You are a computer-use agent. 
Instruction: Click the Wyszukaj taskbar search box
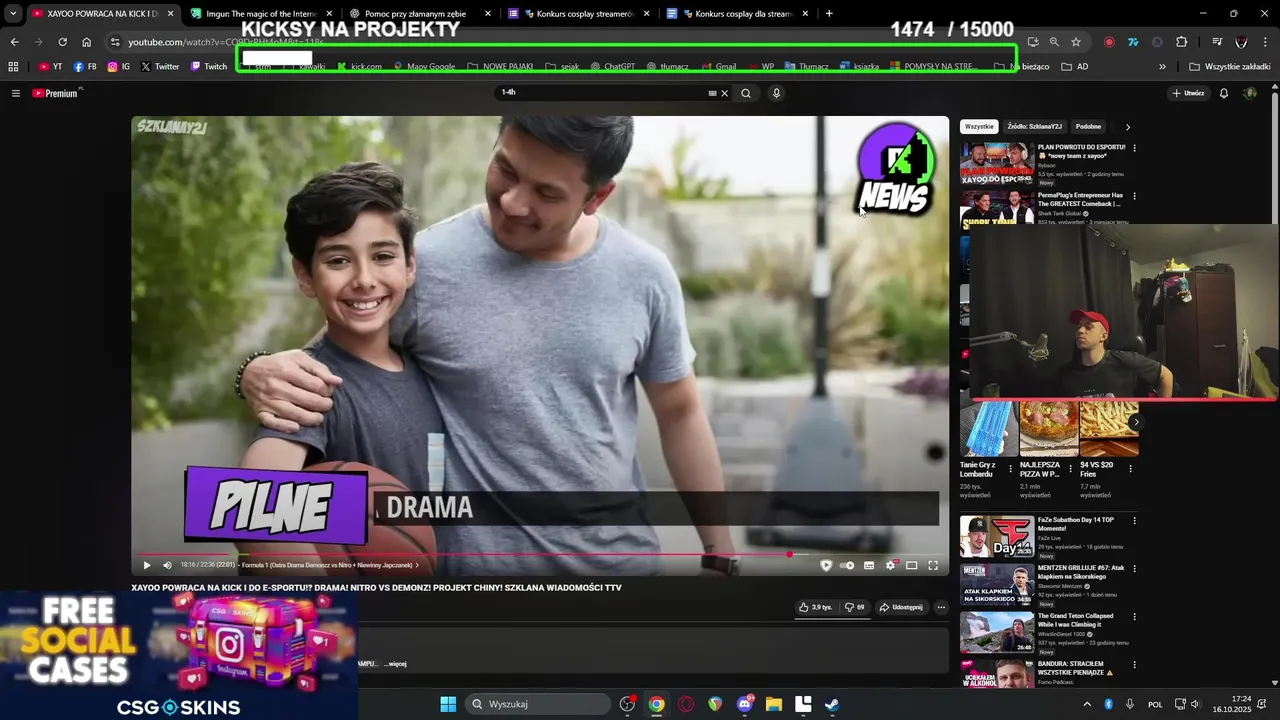538,704
